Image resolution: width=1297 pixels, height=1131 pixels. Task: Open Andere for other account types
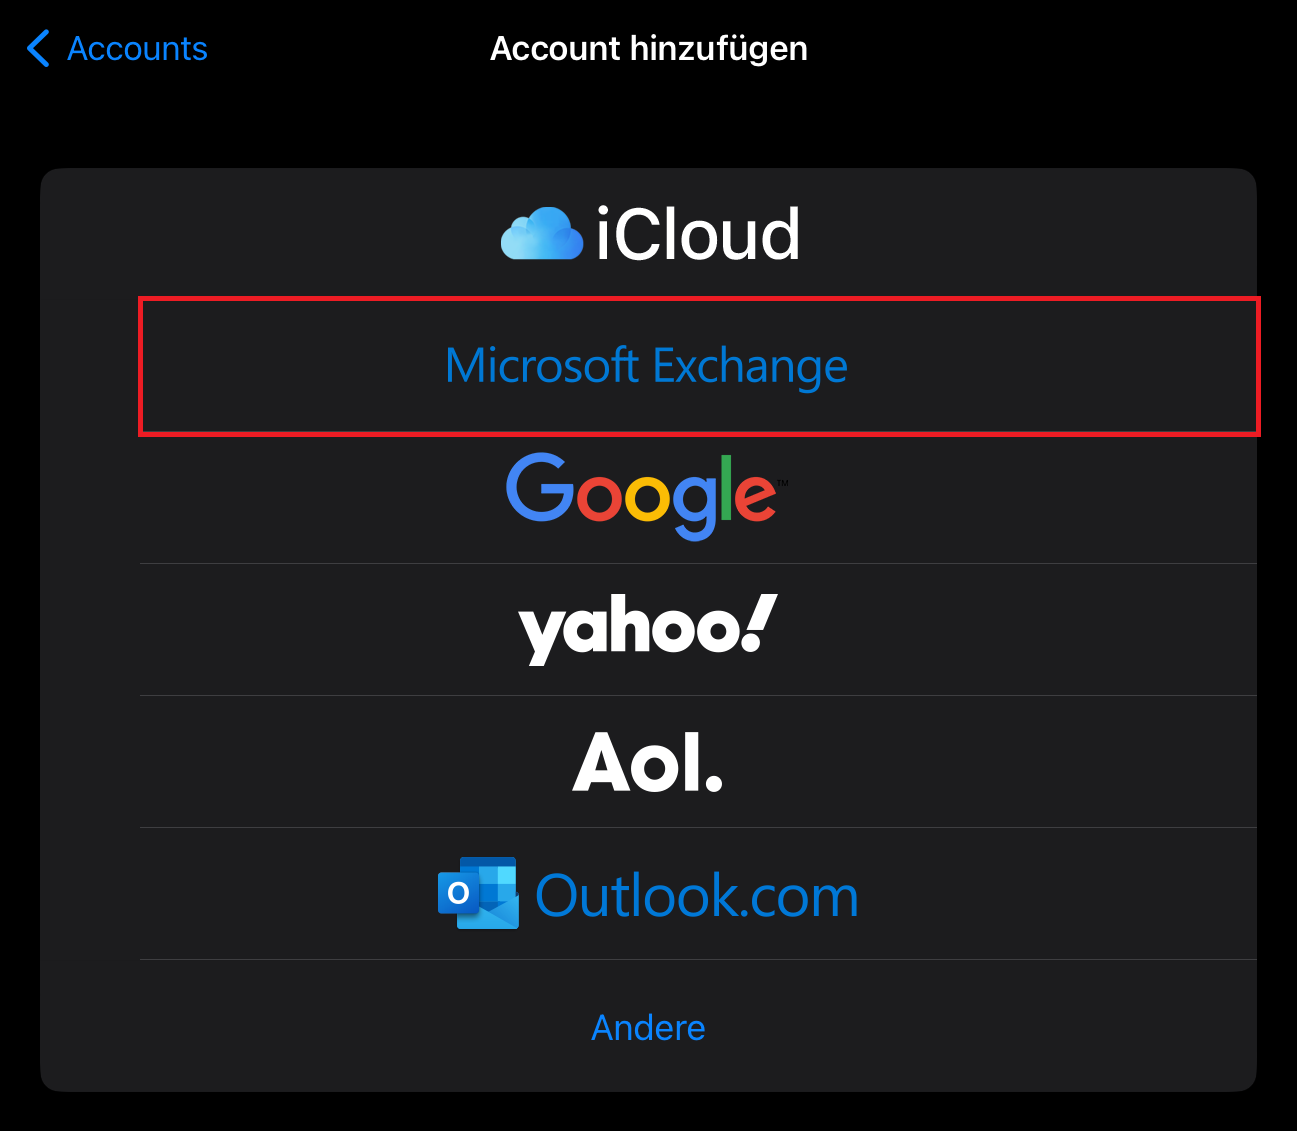(x=648, y=1027)
